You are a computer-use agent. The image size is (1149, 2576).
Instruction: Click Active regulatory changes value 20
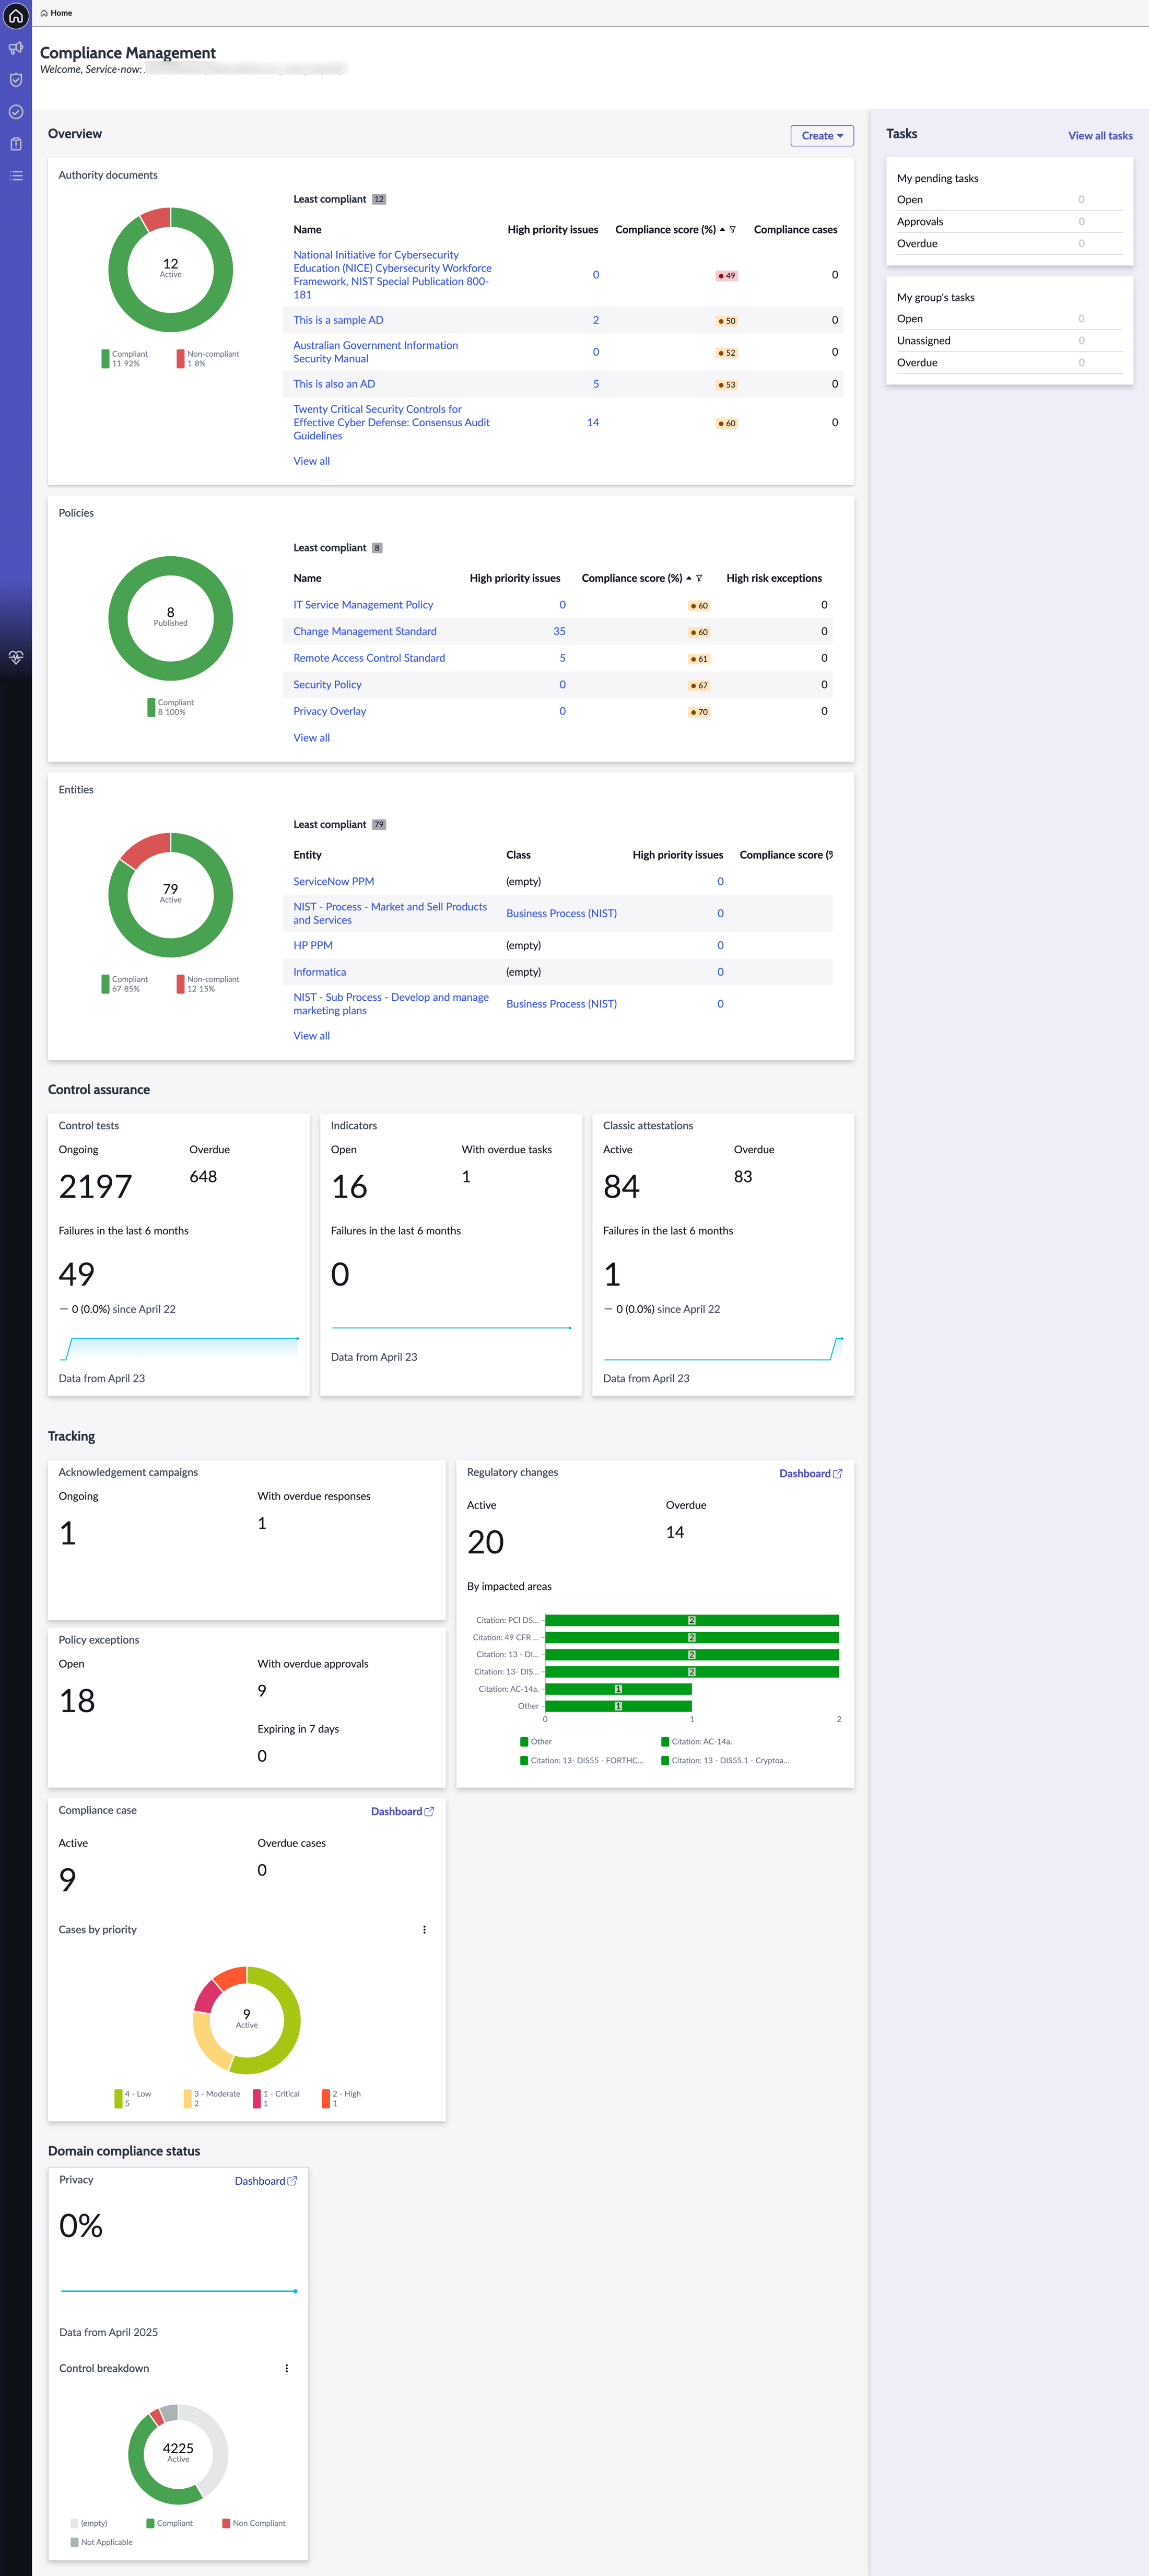pyautogui.click(x=485, y=1542)
